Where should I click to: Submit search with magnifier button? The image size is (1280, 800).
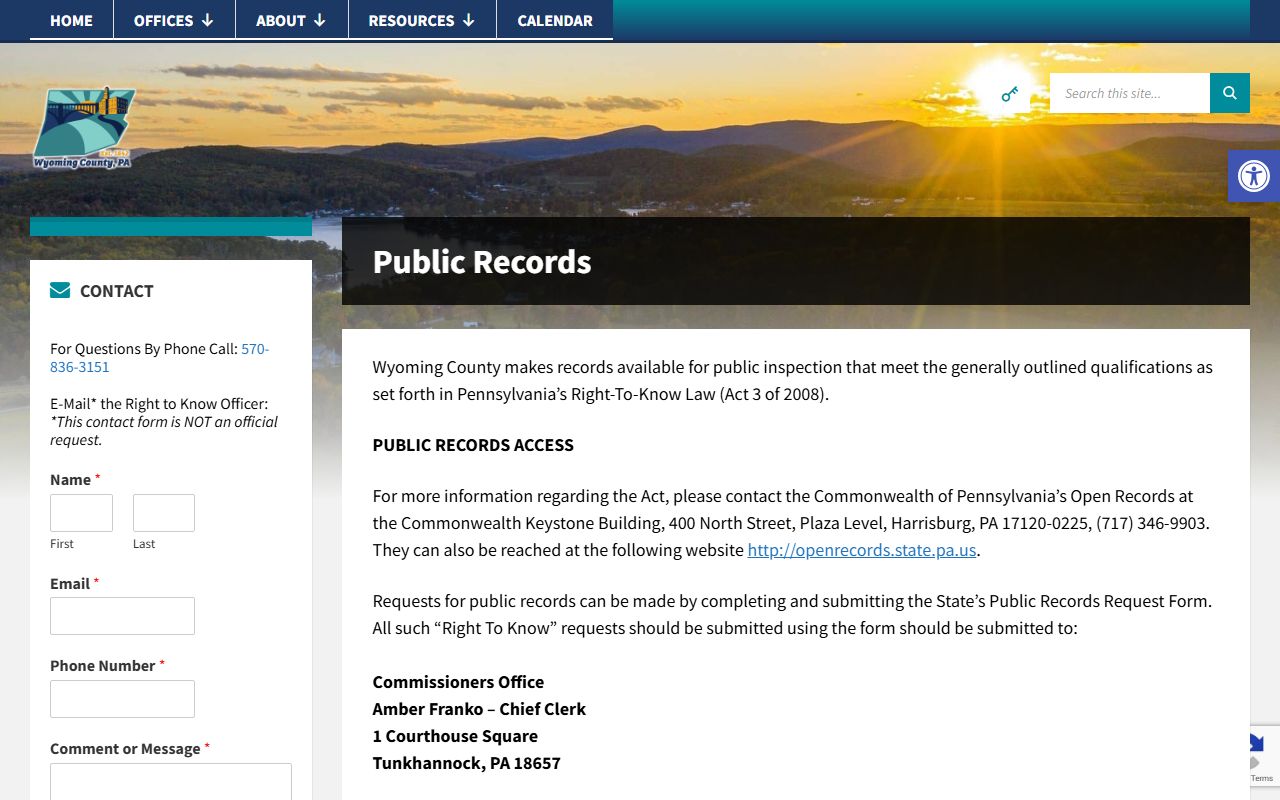click(x=1230, y=93)
